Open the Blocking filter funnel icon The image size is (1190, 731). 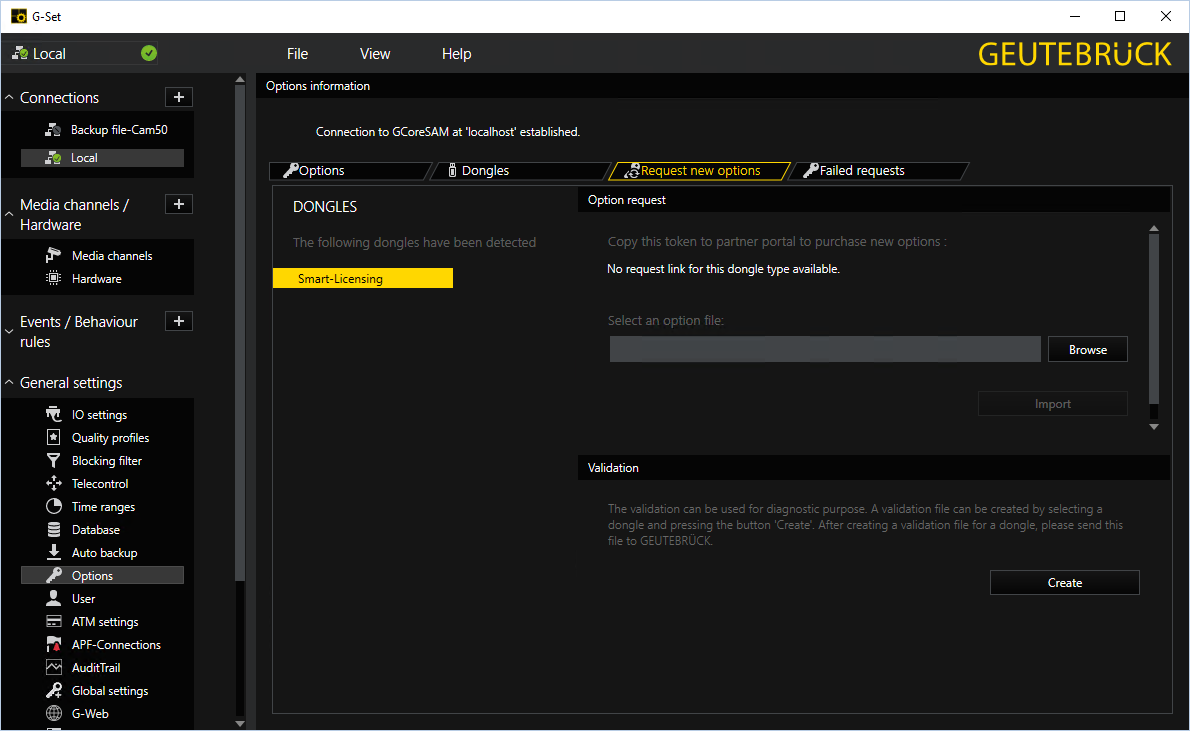[54, 461]
